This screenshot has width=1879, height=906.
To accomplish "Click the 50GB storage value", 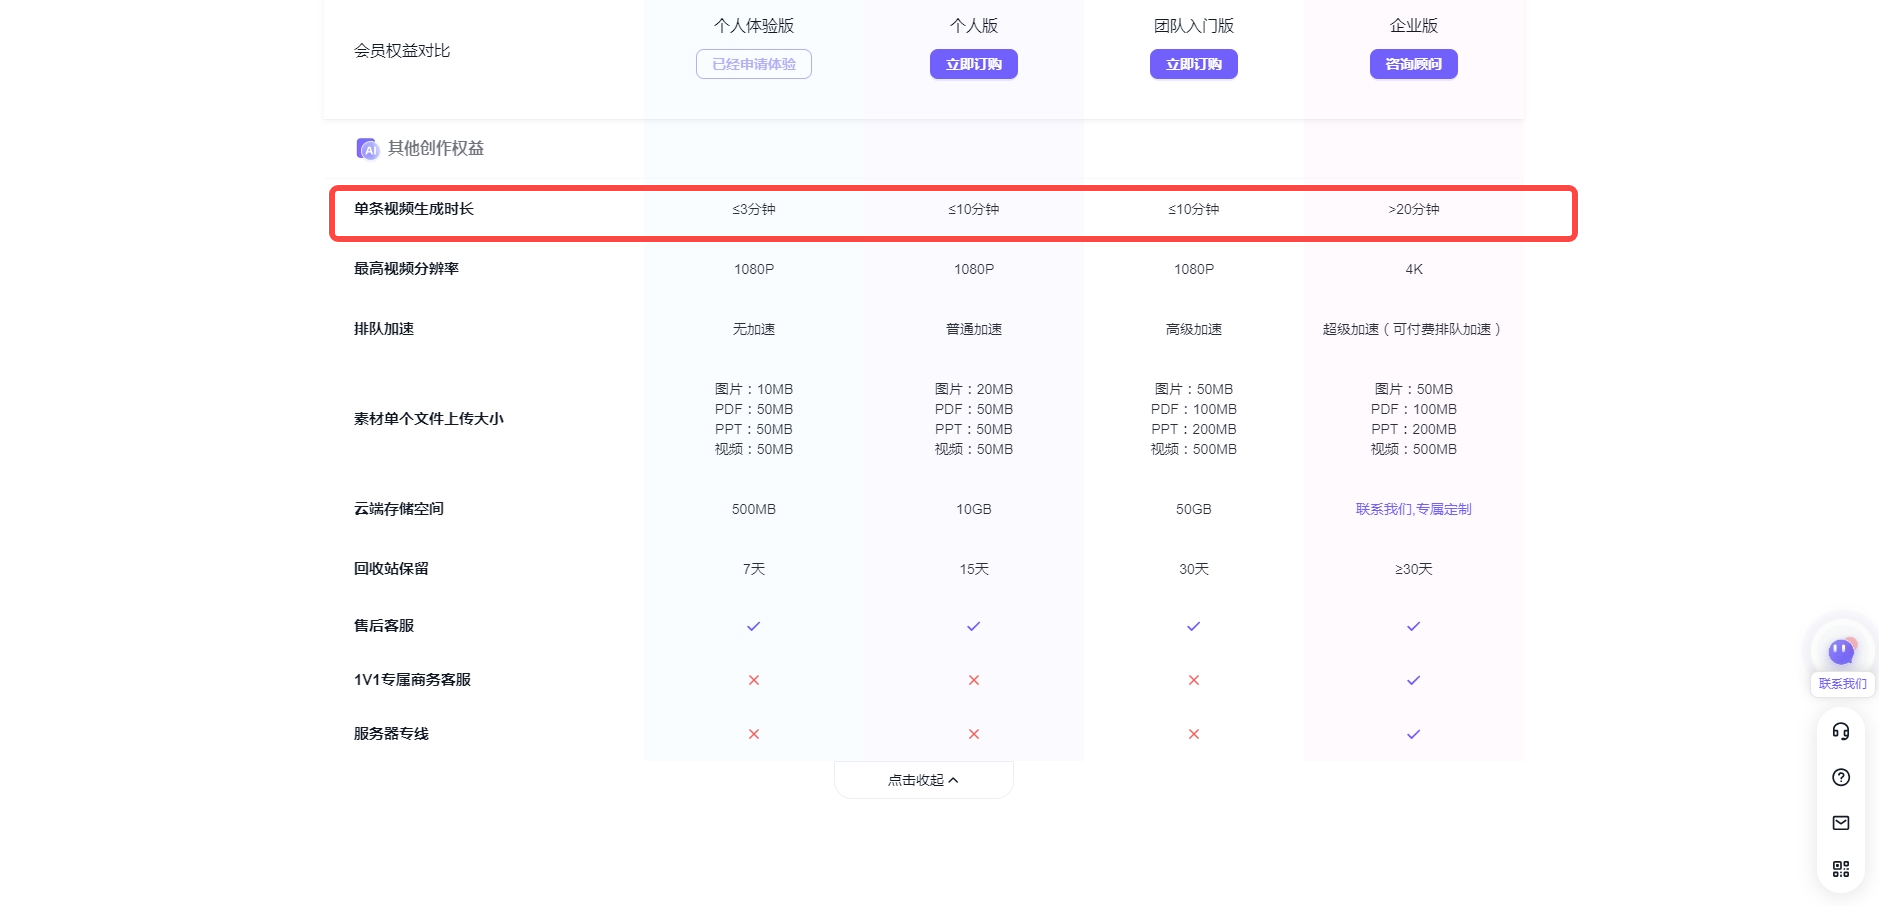I will 1194,509.
